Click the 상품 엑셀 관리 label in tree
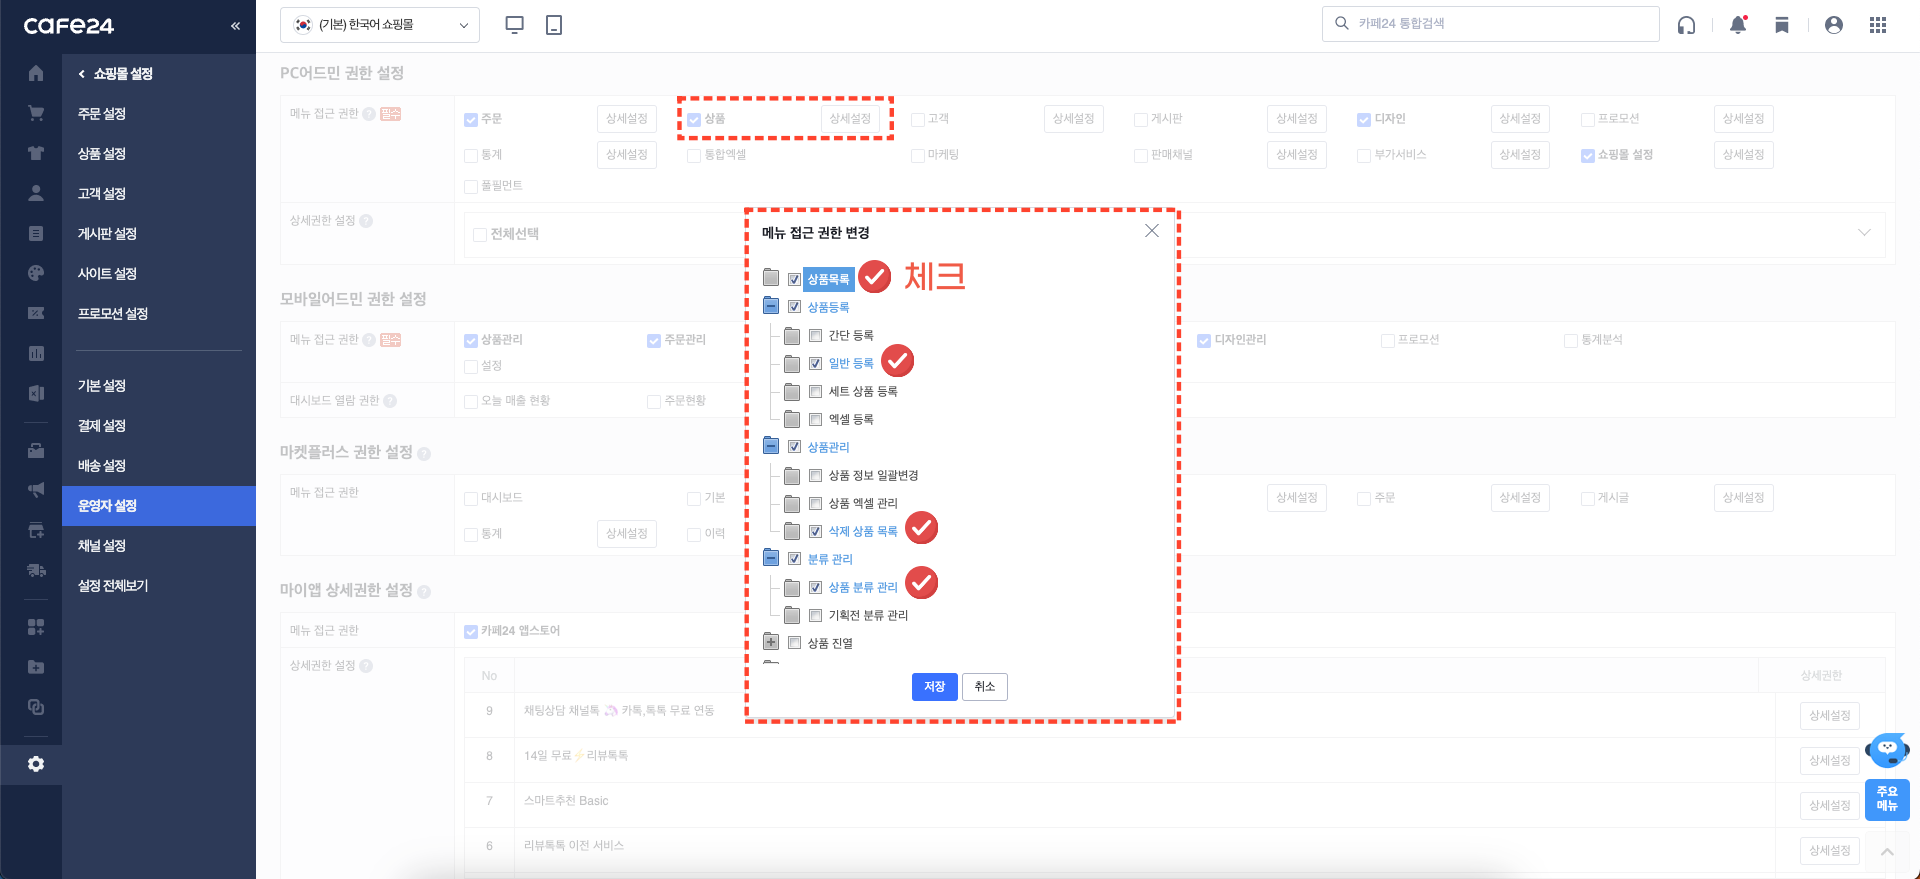This screenshot has height=879, width=1920. 863,504
